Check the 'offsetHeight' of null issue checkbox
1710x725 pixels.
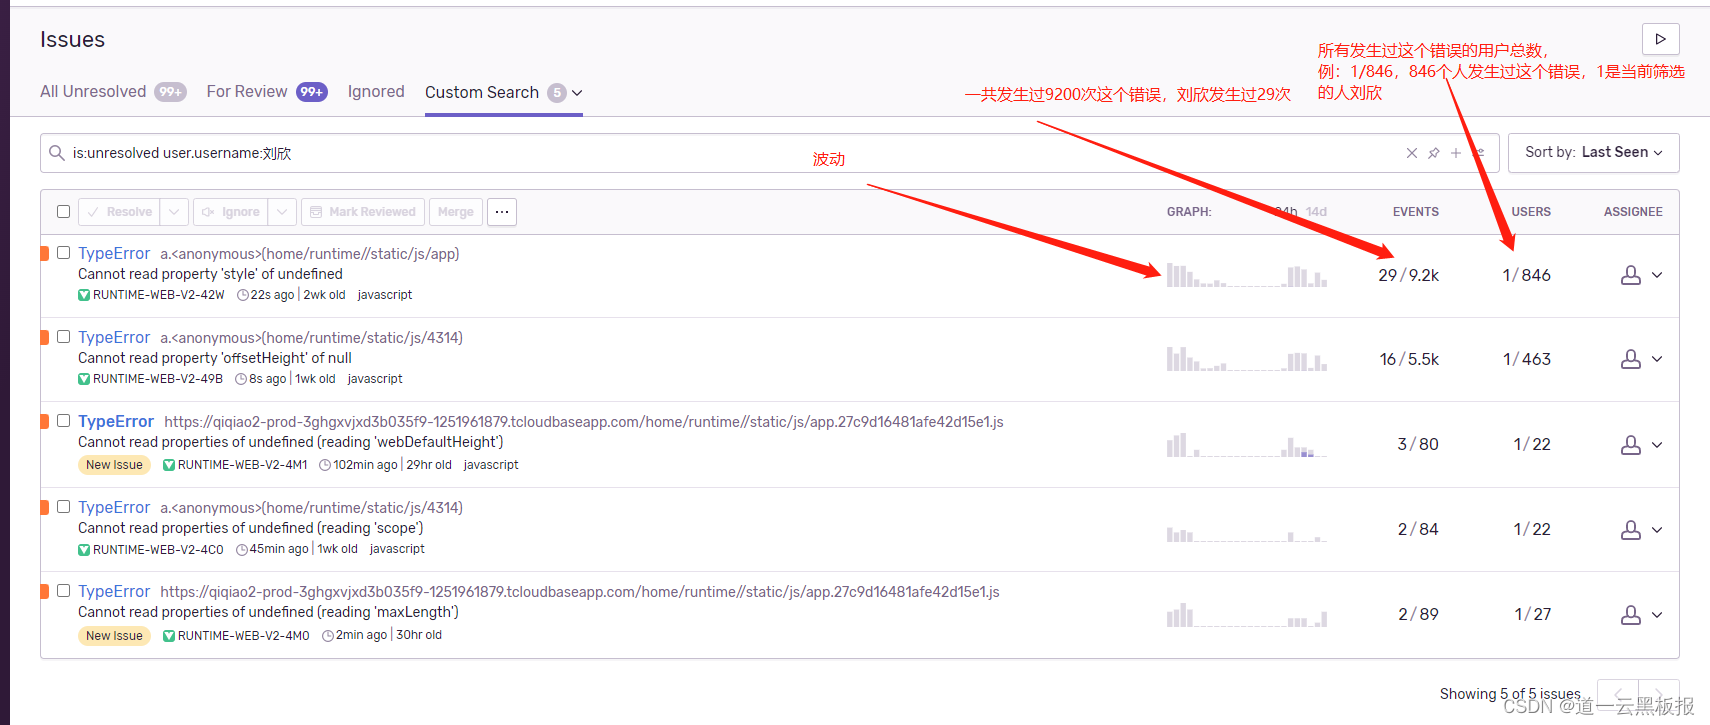pyautogui.click(x=63, y=337)
